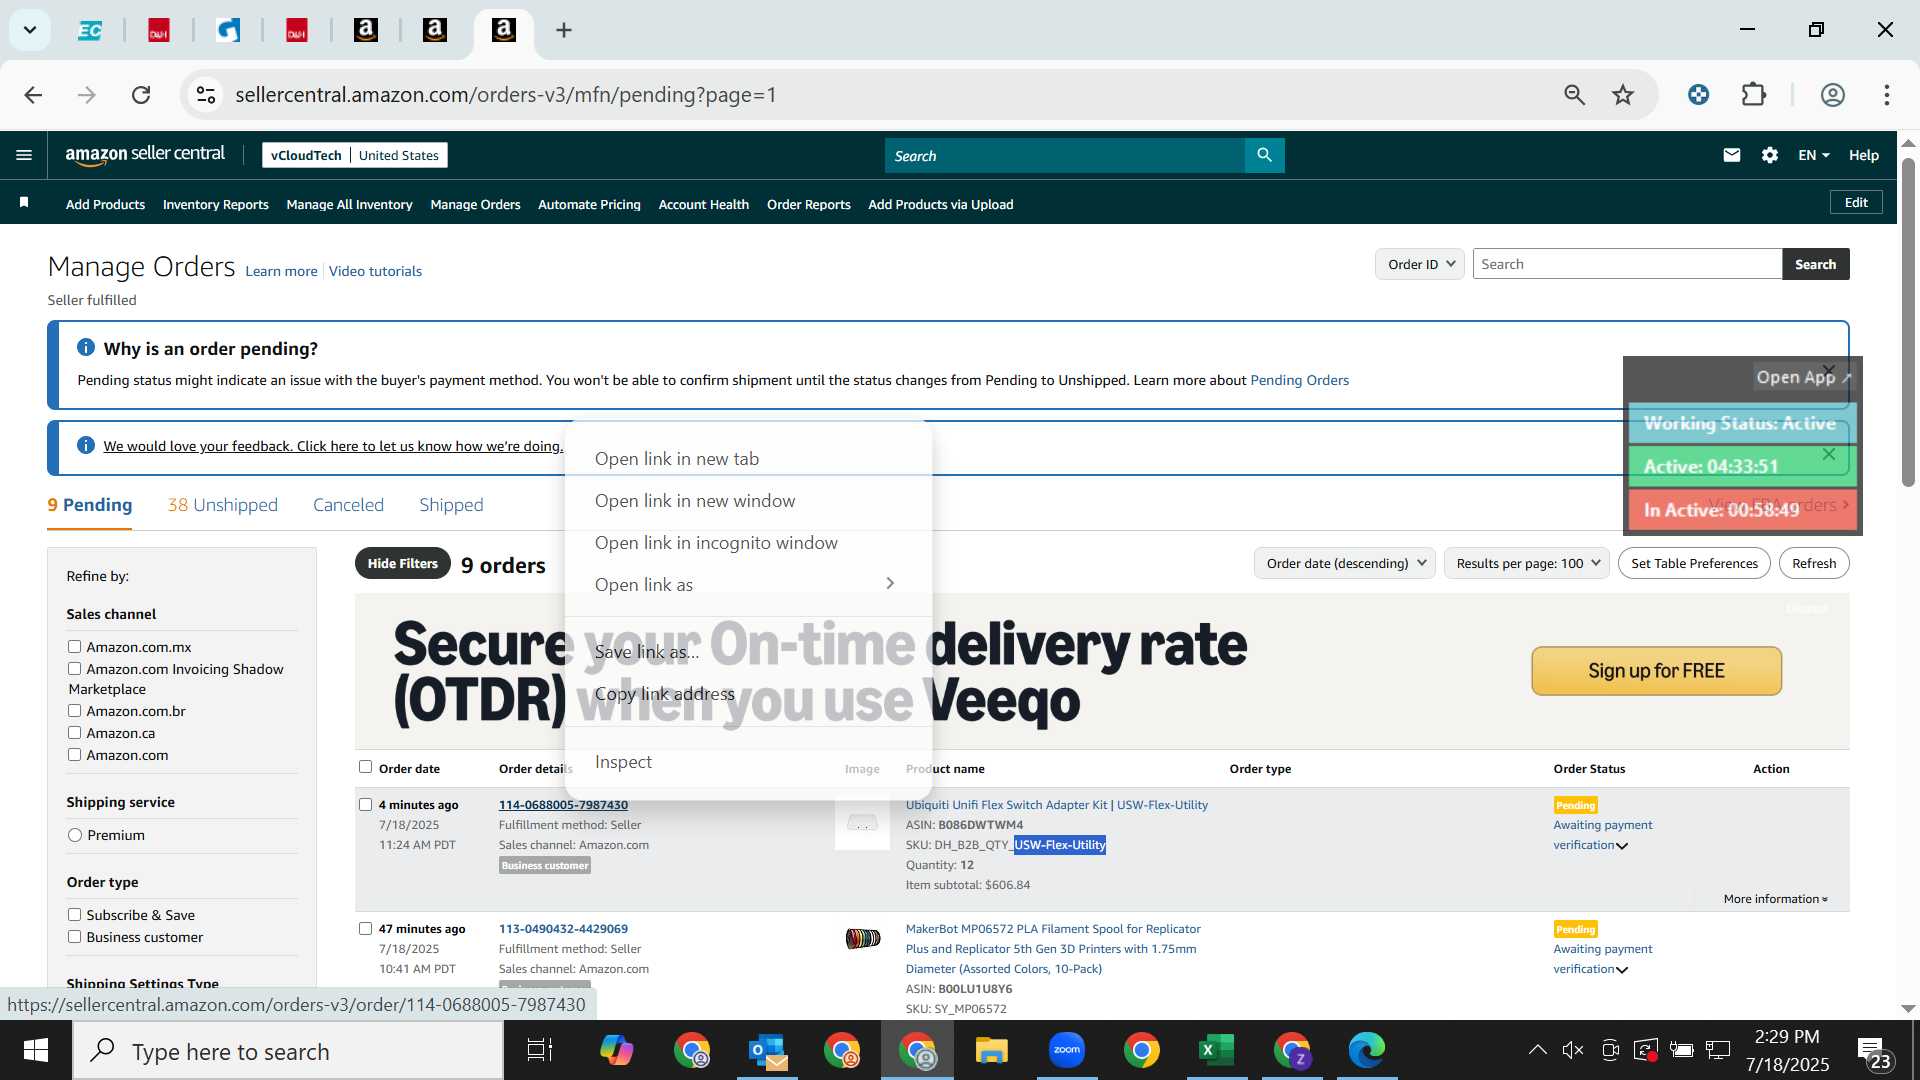Check the Amazon.com.br checkbox
Screen dimensions: 1920x1080
pos(74,711)
